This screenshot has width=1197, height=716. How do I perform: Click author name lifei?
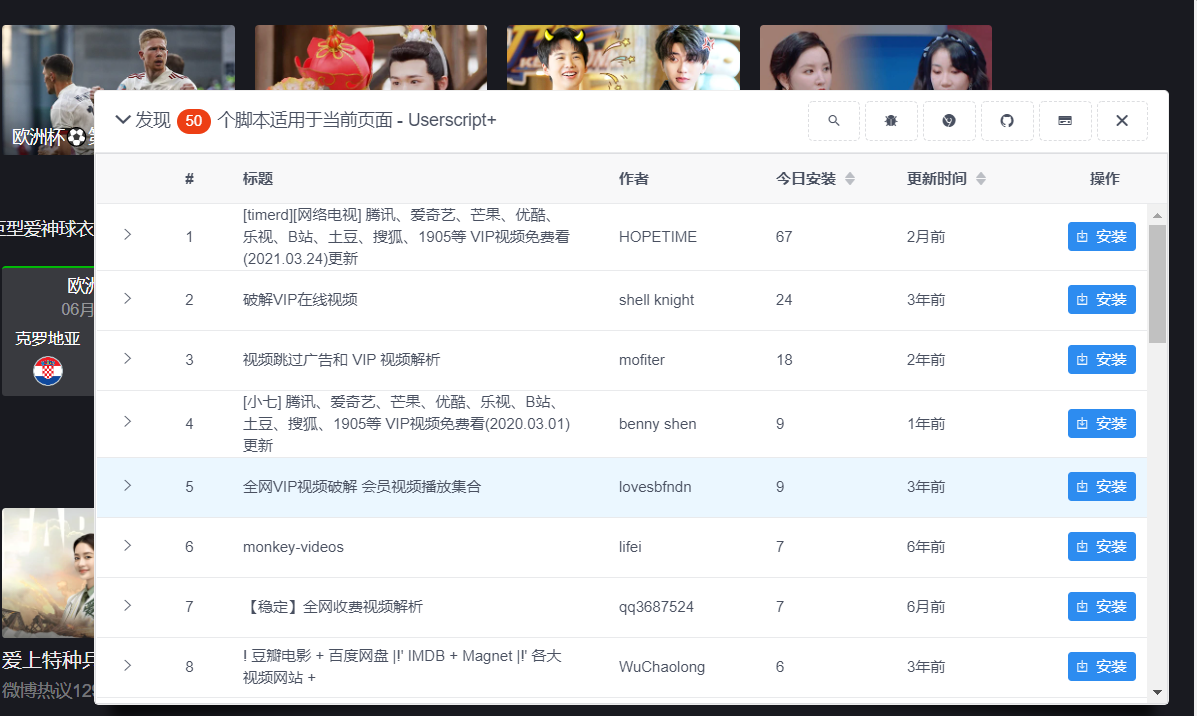[x=630, y=547]
